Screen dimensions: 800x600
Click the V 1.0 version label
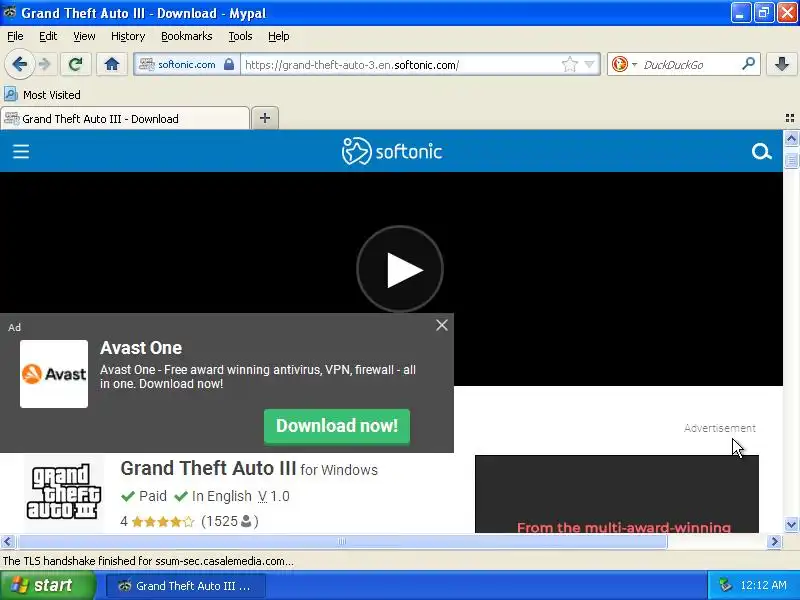click(x=273, y=496)
